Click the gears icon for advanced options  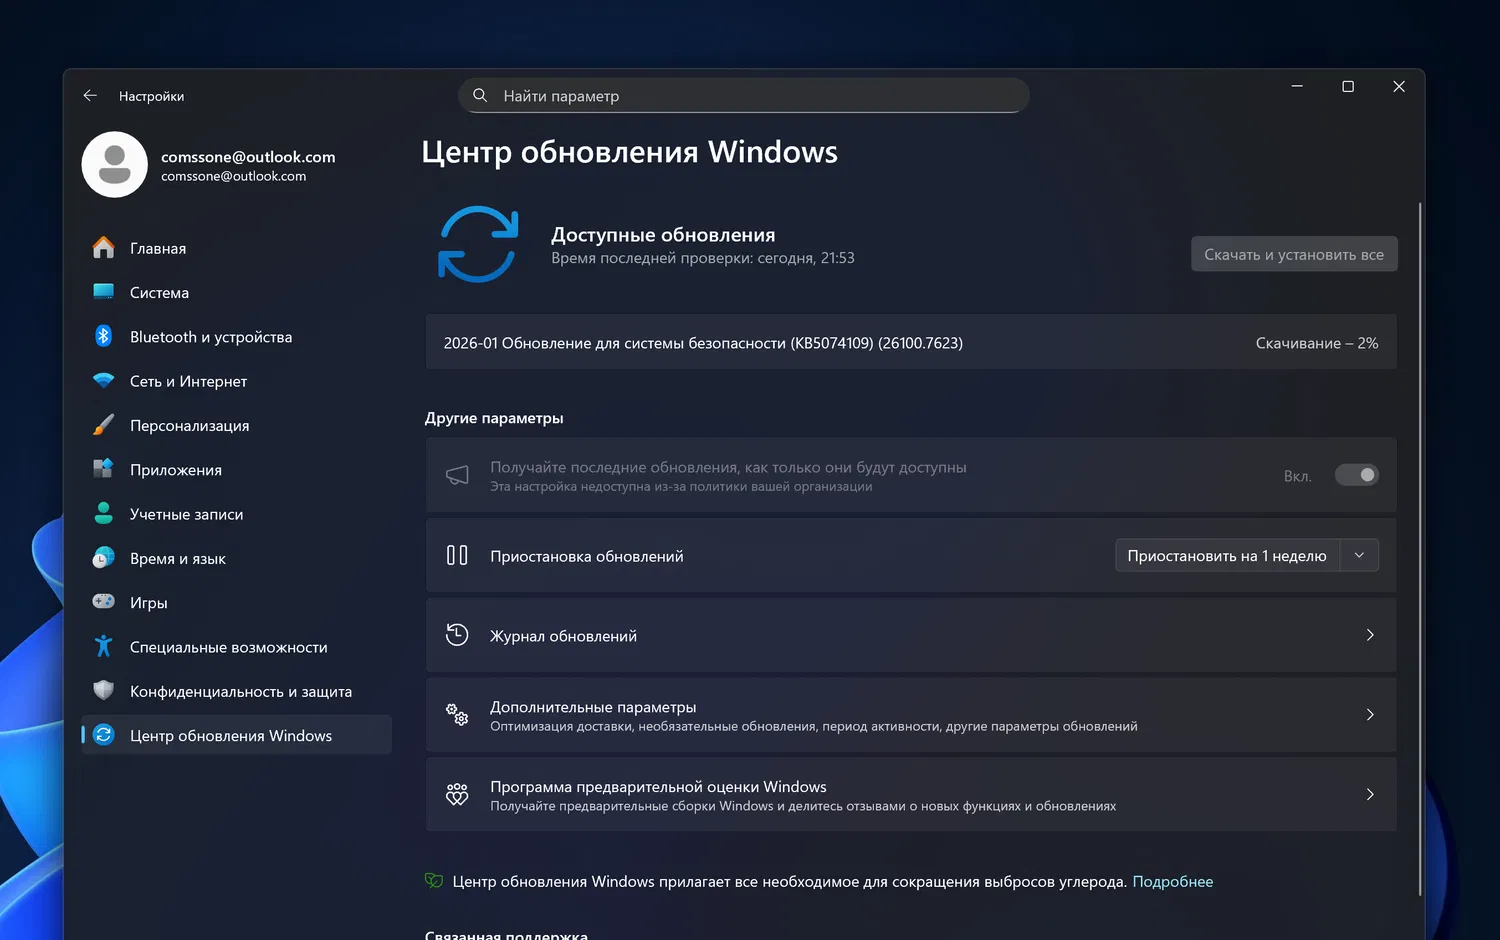(457, 714)
